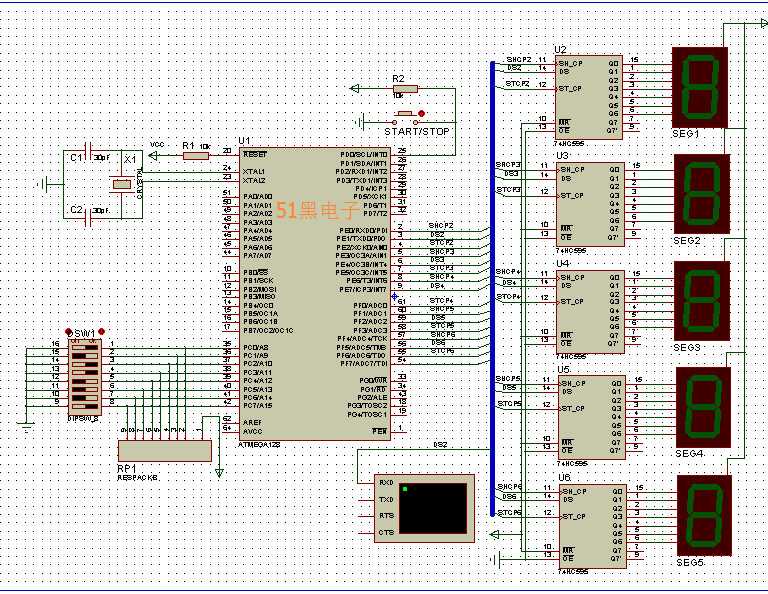Viewport: 768px width, 594px height.
Task: Toggle DSW1 DIP switch position 4
Action: (x=85, y=373)
